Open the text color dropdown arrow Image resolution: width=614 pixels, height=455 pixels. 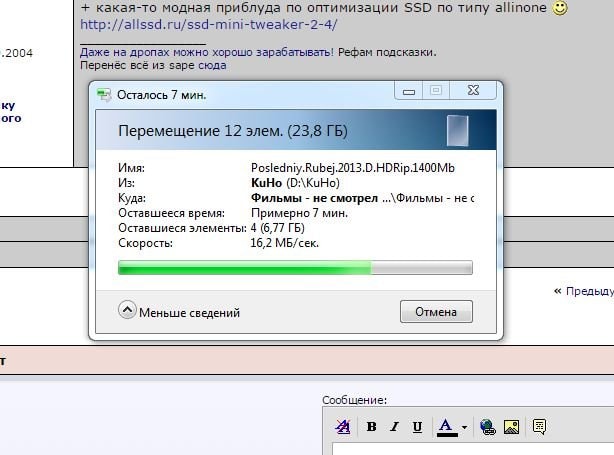click(464, 427)
